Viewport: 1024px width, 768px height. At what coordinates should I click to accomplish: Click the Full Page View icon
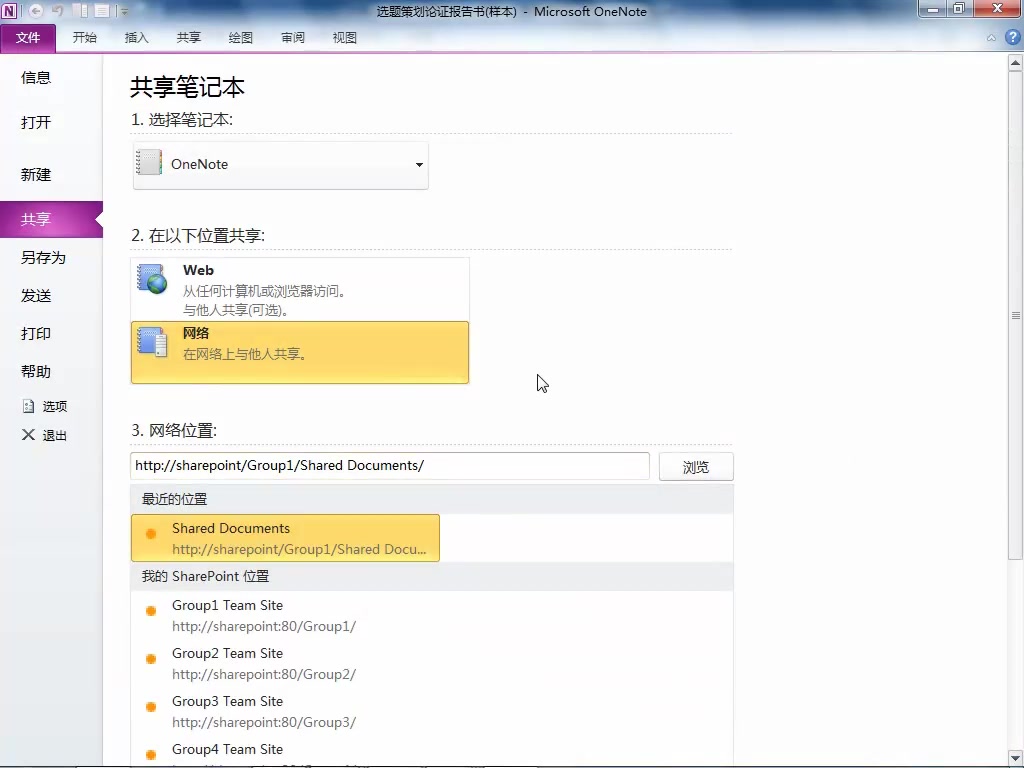[101, 10]
